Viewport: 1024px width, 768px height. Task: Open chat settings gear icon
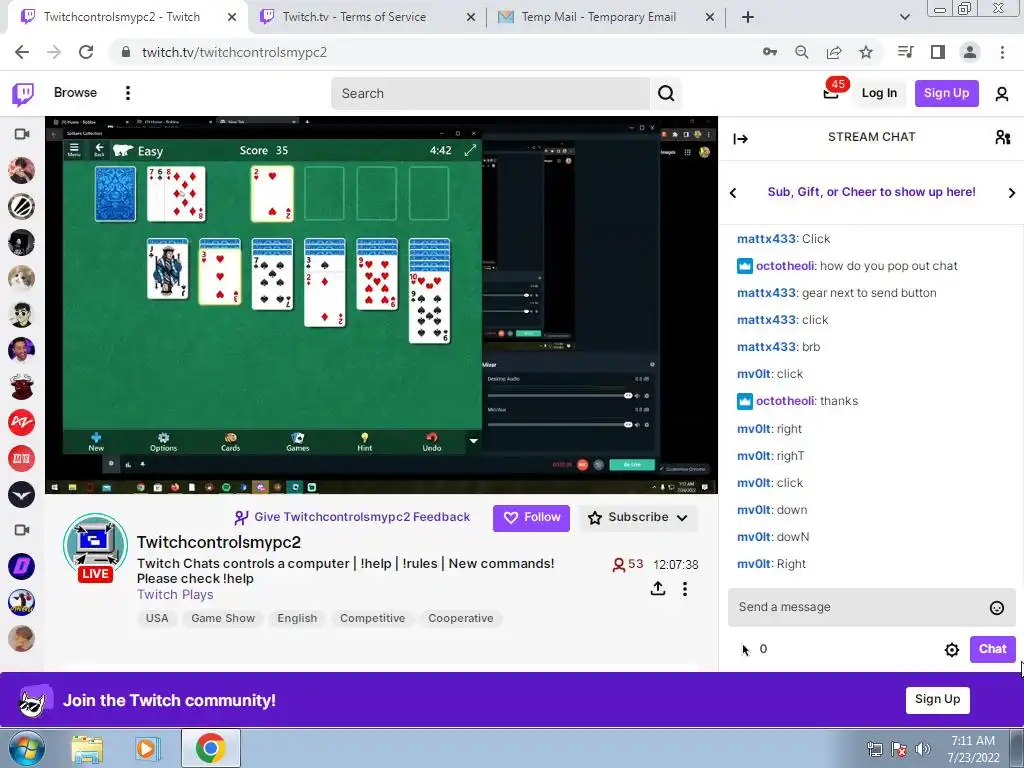point(952,649)
